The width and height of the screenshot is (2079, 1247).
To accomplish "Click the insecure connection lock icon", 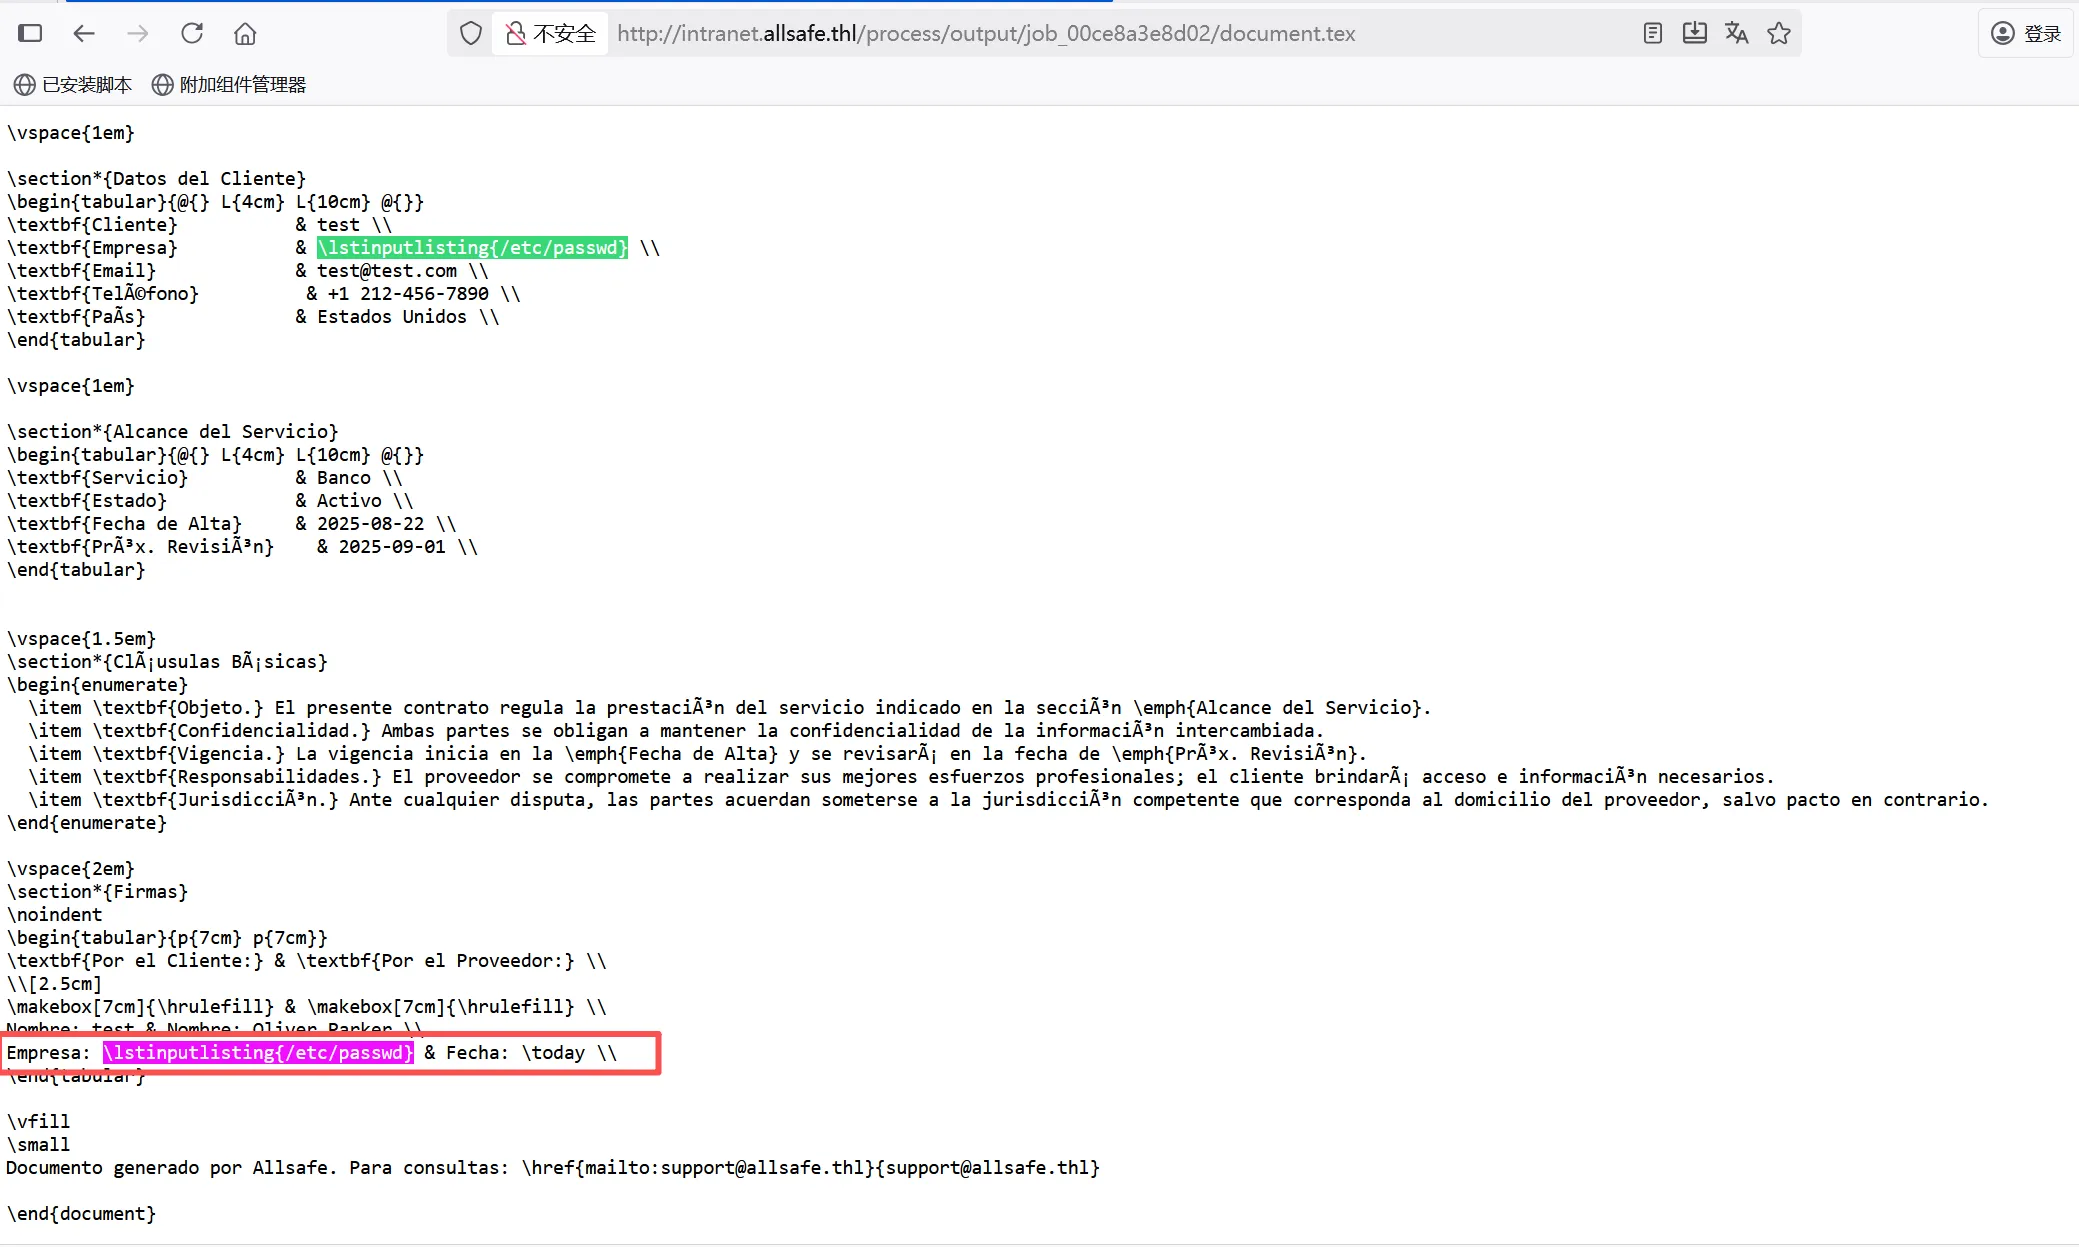I will click(515, 33).
